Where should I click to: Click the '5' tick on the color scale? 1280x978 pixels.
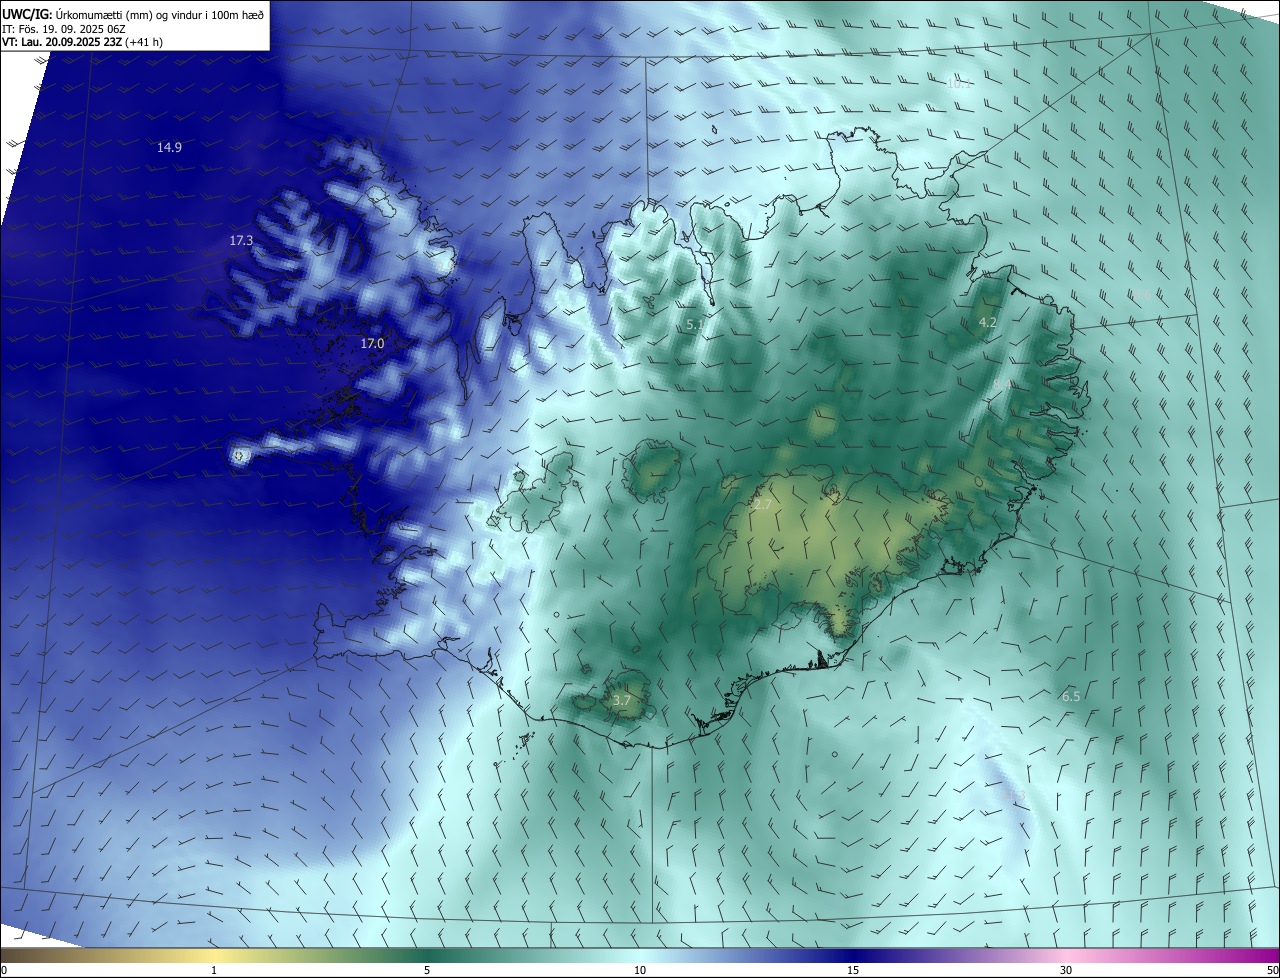(x=427, y=970)
